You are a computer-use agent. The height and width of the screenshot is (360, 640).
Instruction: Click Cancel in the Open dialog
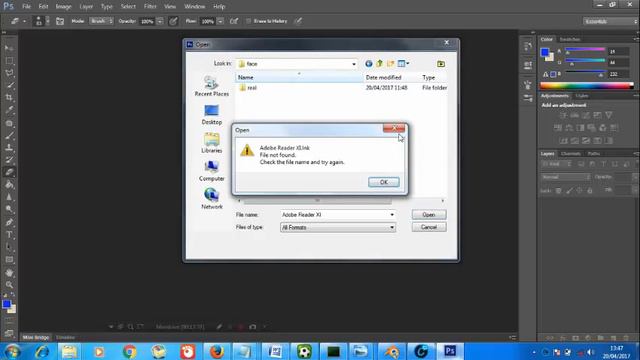point(429,227)
